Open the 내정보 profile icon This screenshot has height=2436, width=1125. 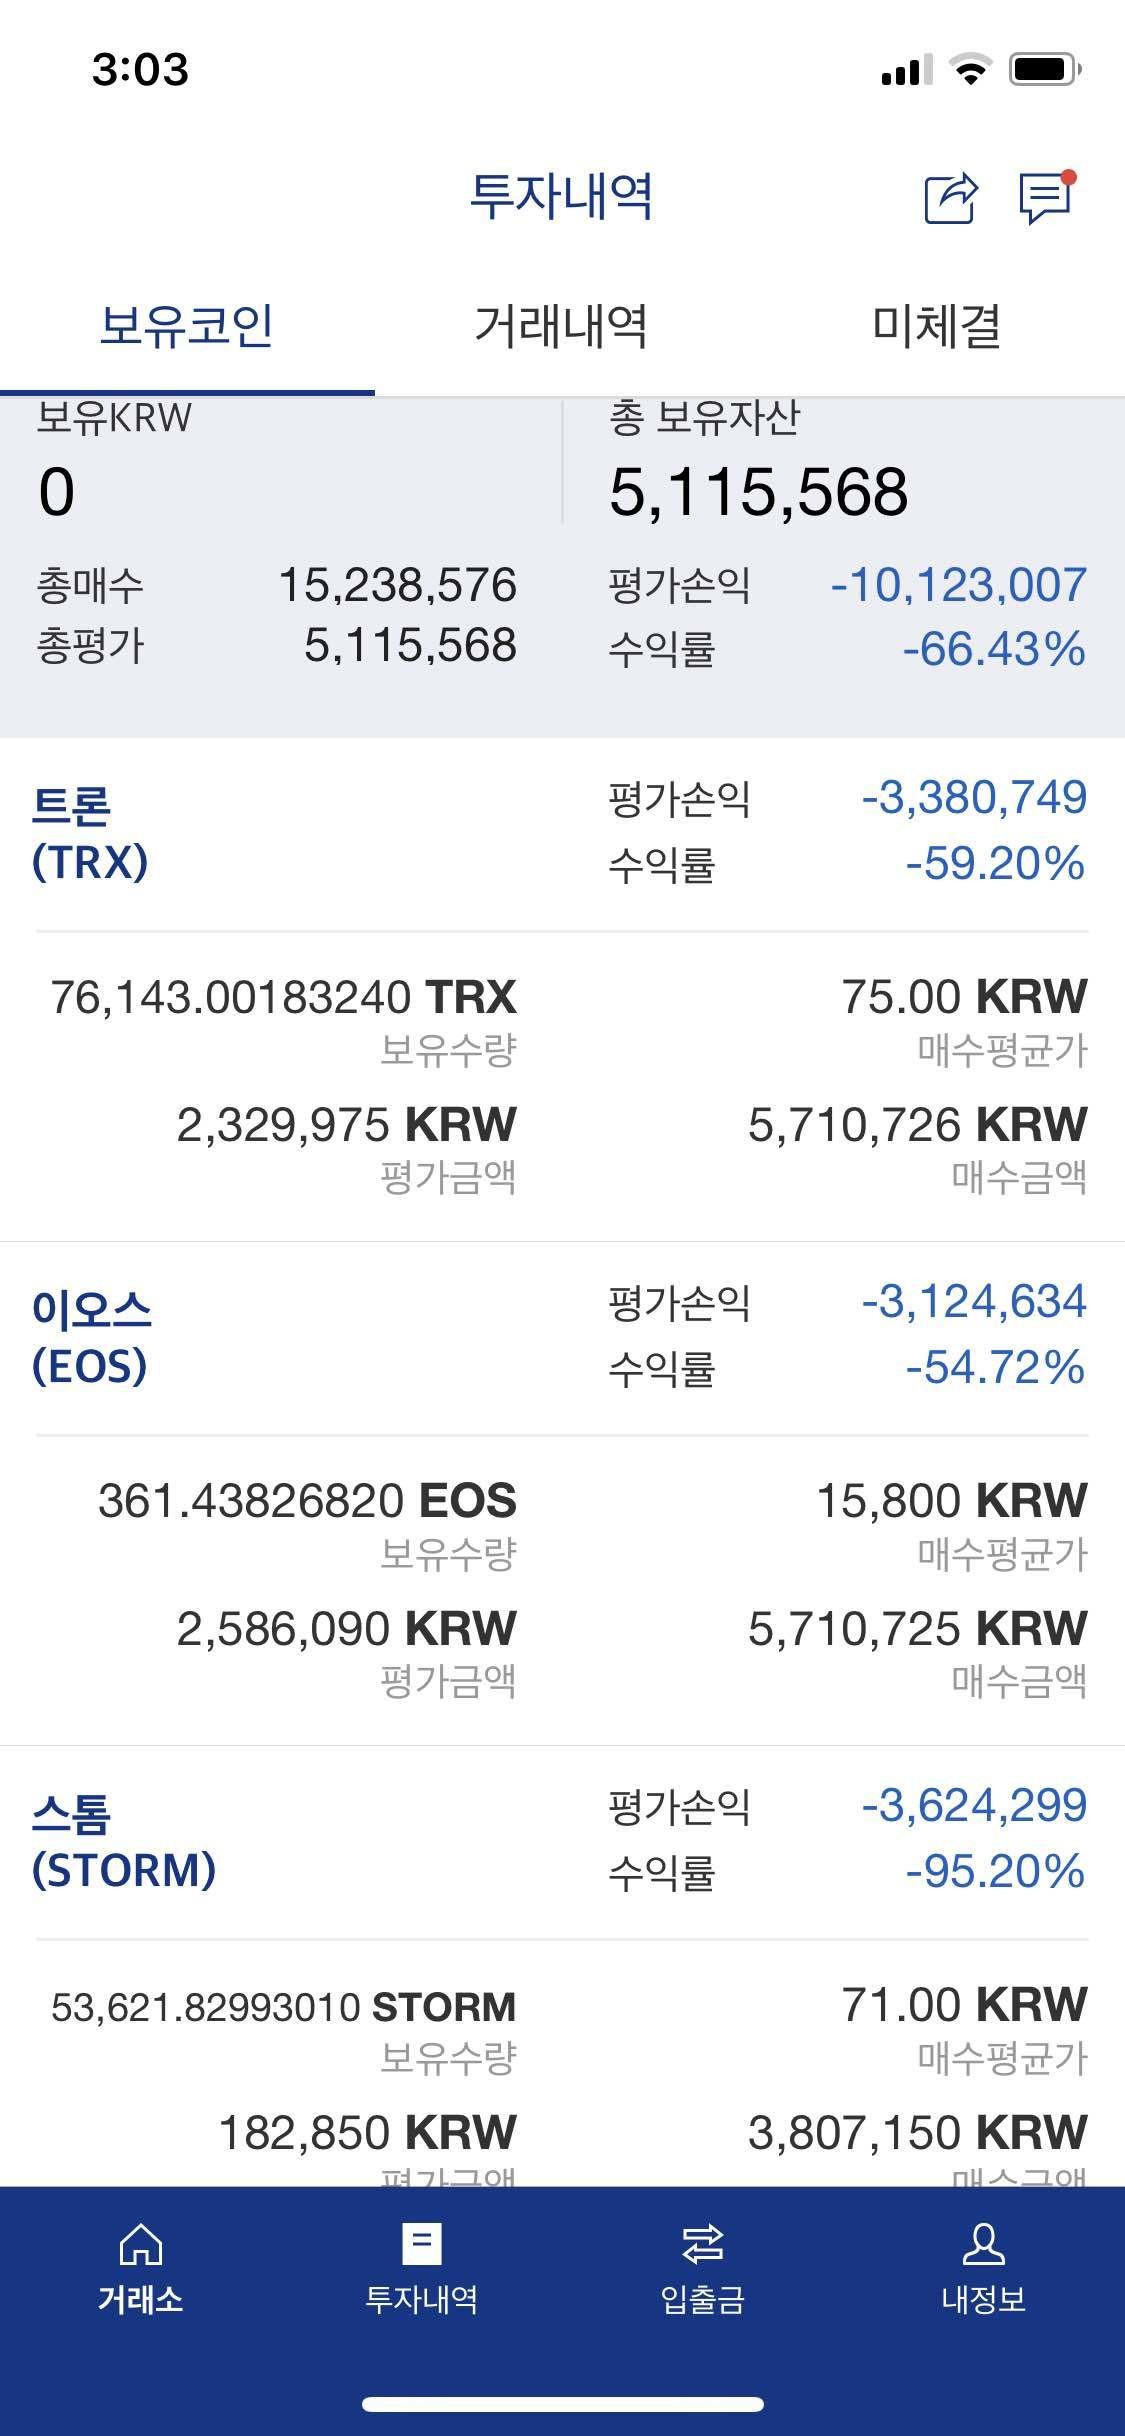[983, 2245]
